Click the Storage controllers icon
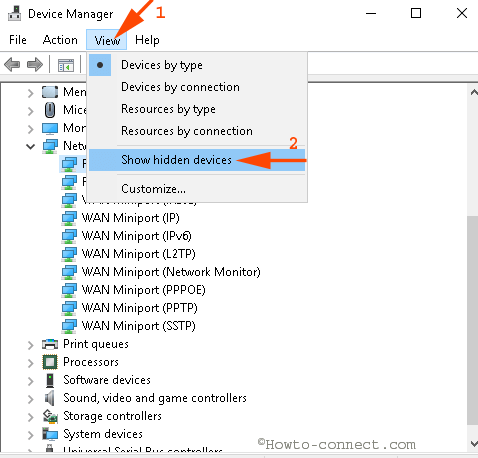 point(50,416)
